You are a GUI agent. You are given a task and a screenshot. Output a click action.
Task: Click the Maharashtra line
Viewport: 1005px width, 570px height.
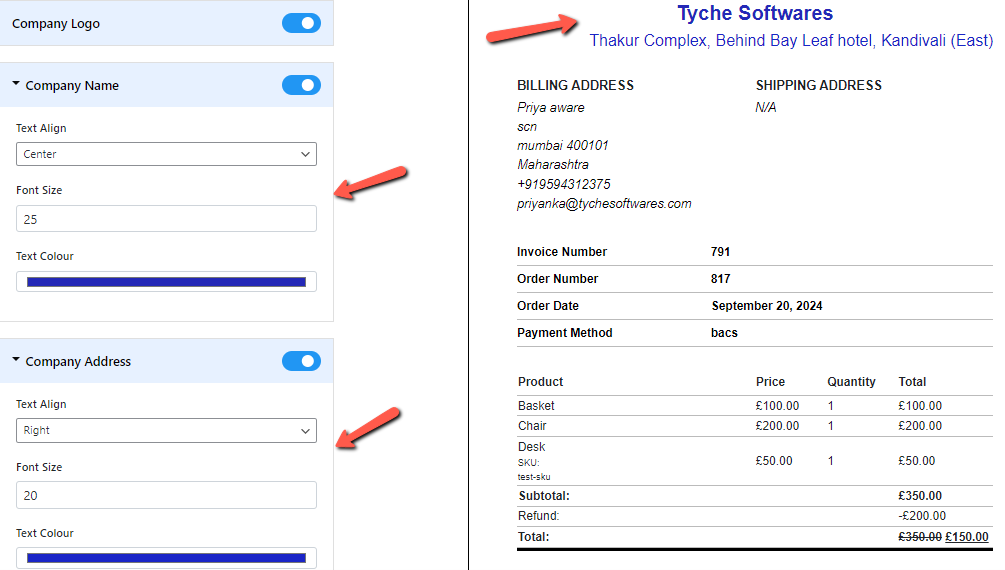pyautogui.click(x=552, y=165)
